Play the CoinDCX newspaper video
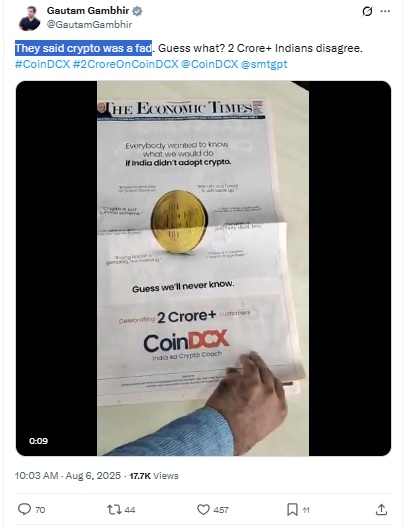Image resolution: width=418 pixels, height=528 pixels. pos(203,268)
